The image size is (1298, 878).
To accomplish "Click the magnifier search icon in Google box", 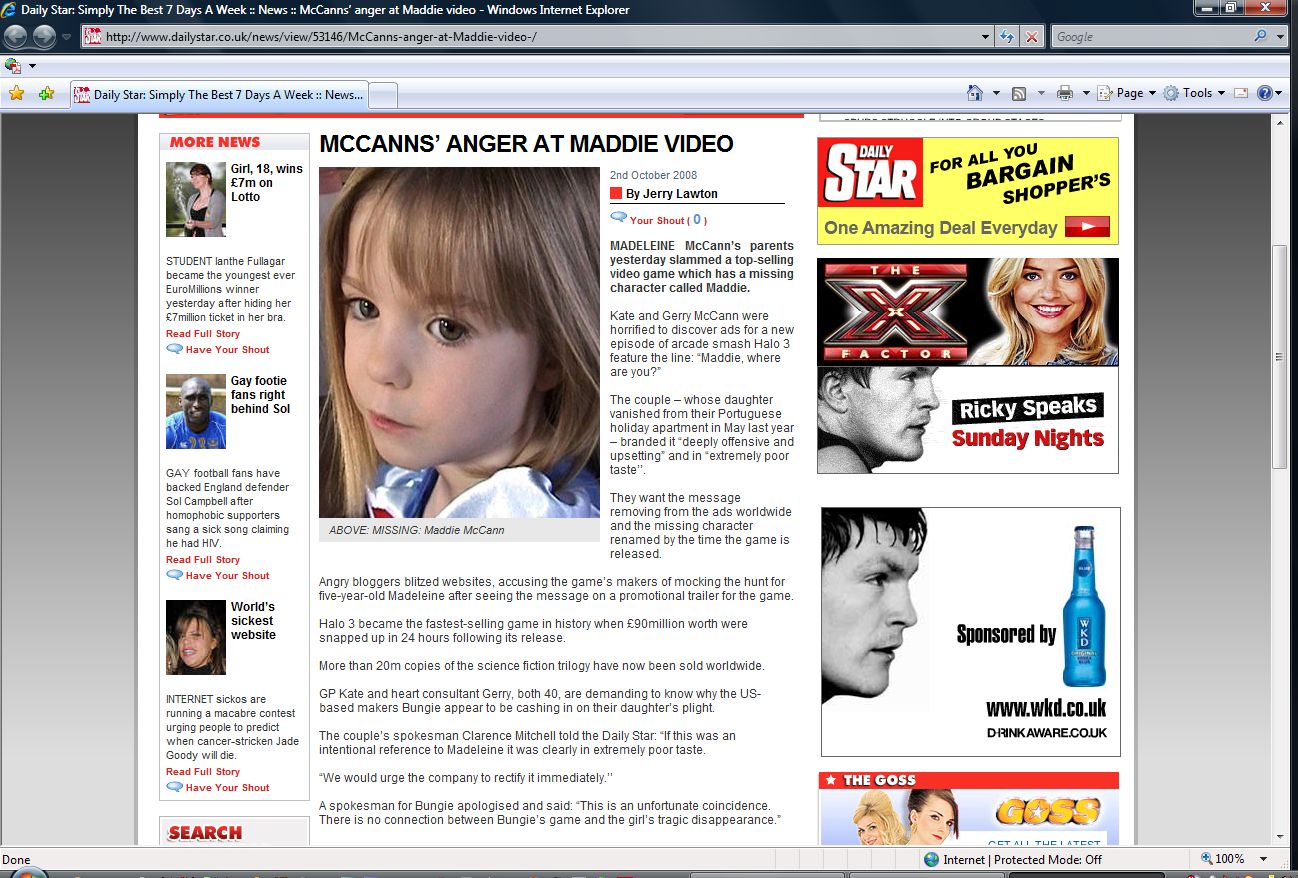I will tap(1260, 37).
